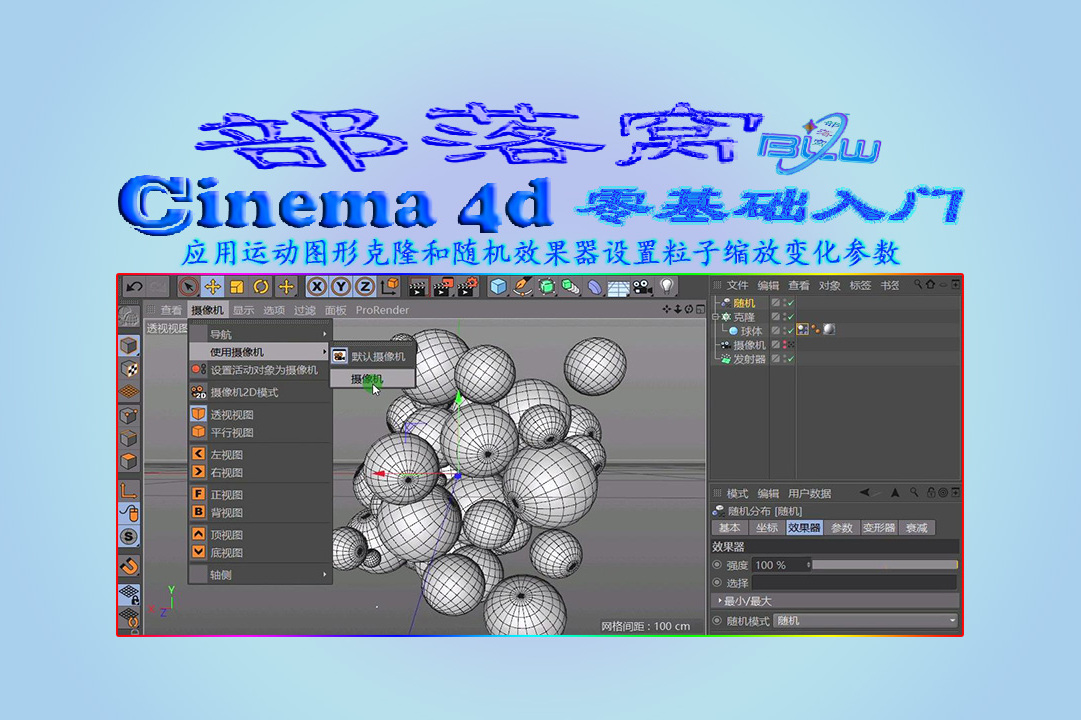Add a cube primitive object
This screenshot has height=720, width=1081.
pyautogui.click(x=498, y=286)
